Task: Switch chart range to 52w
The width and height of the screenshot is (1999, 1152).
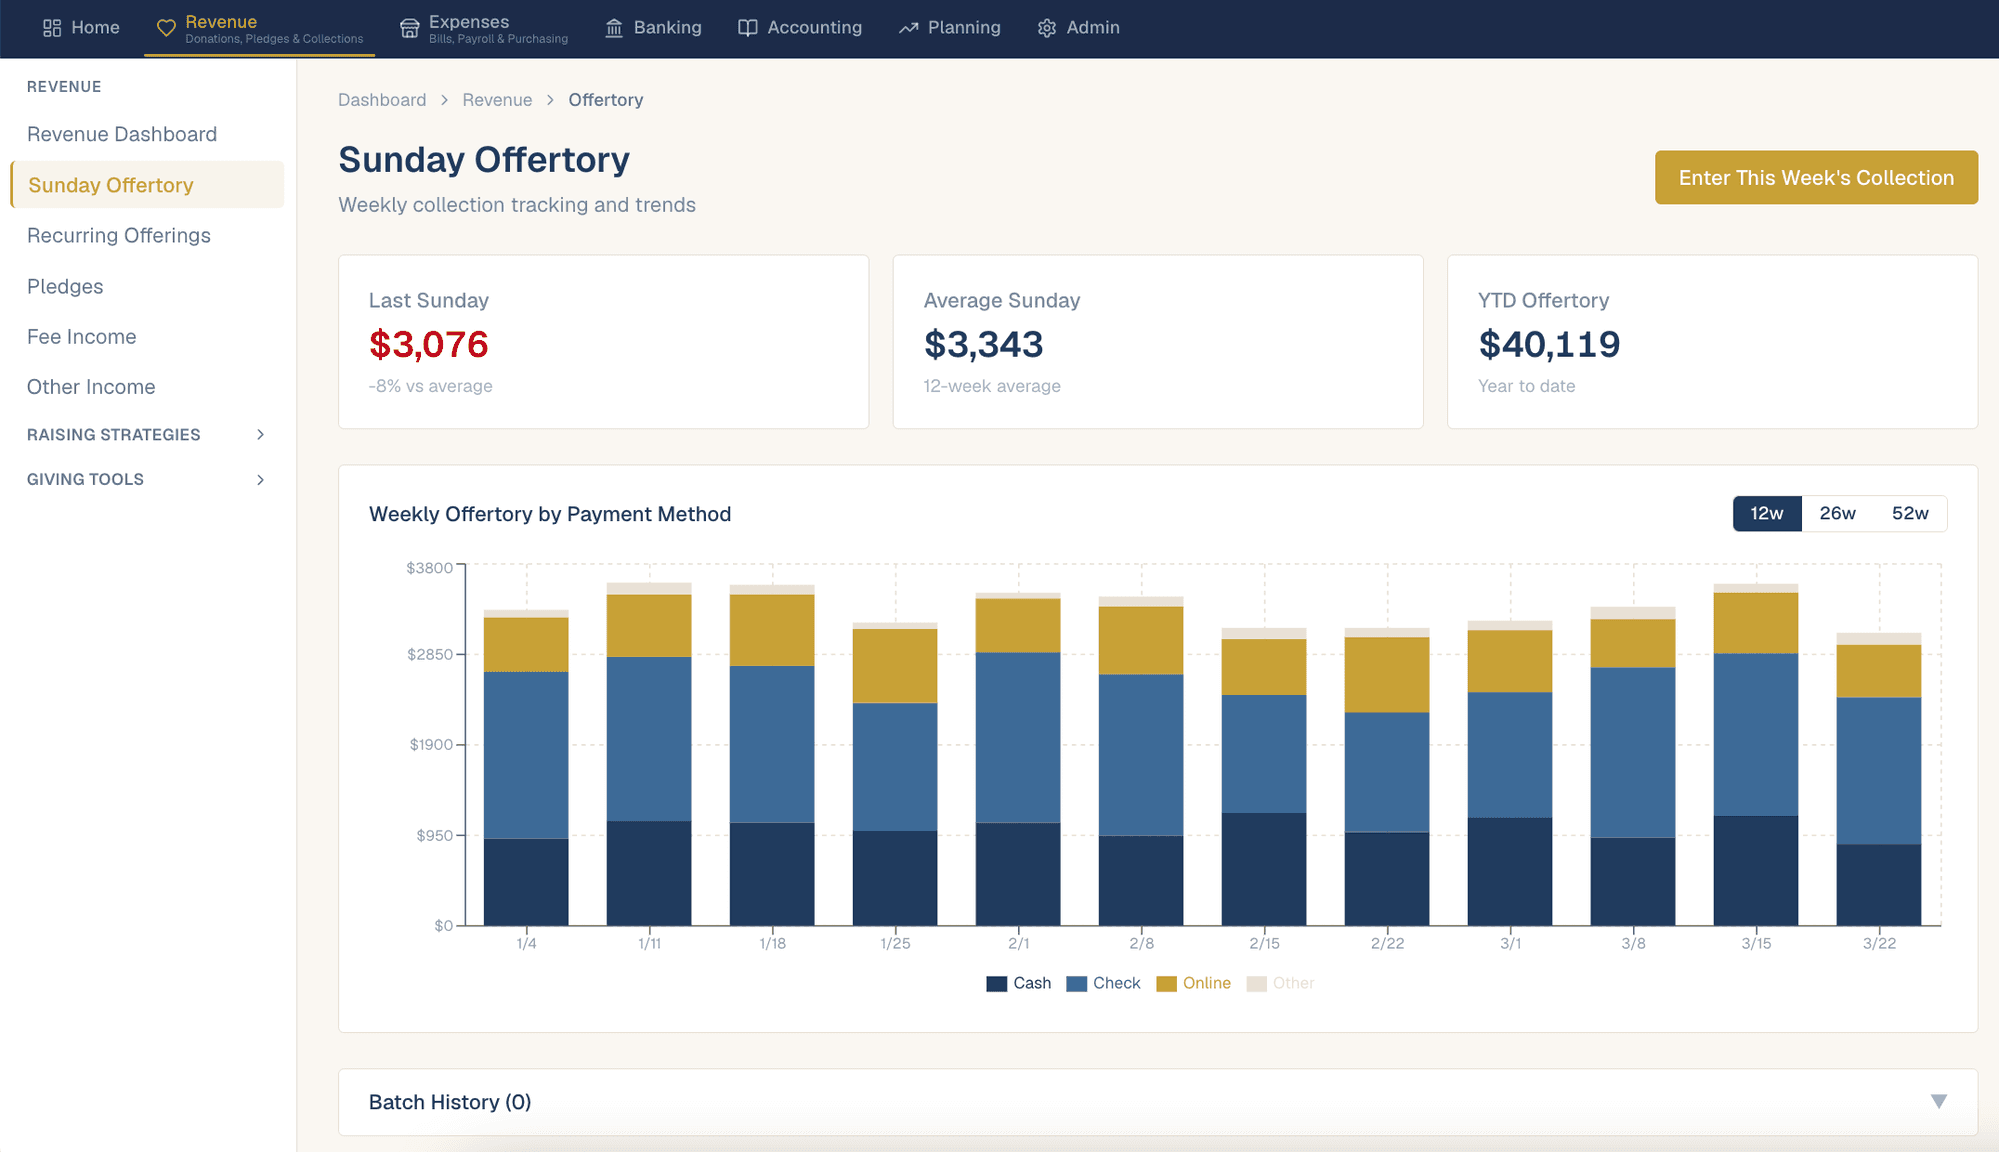Action: pos(1909,513)
